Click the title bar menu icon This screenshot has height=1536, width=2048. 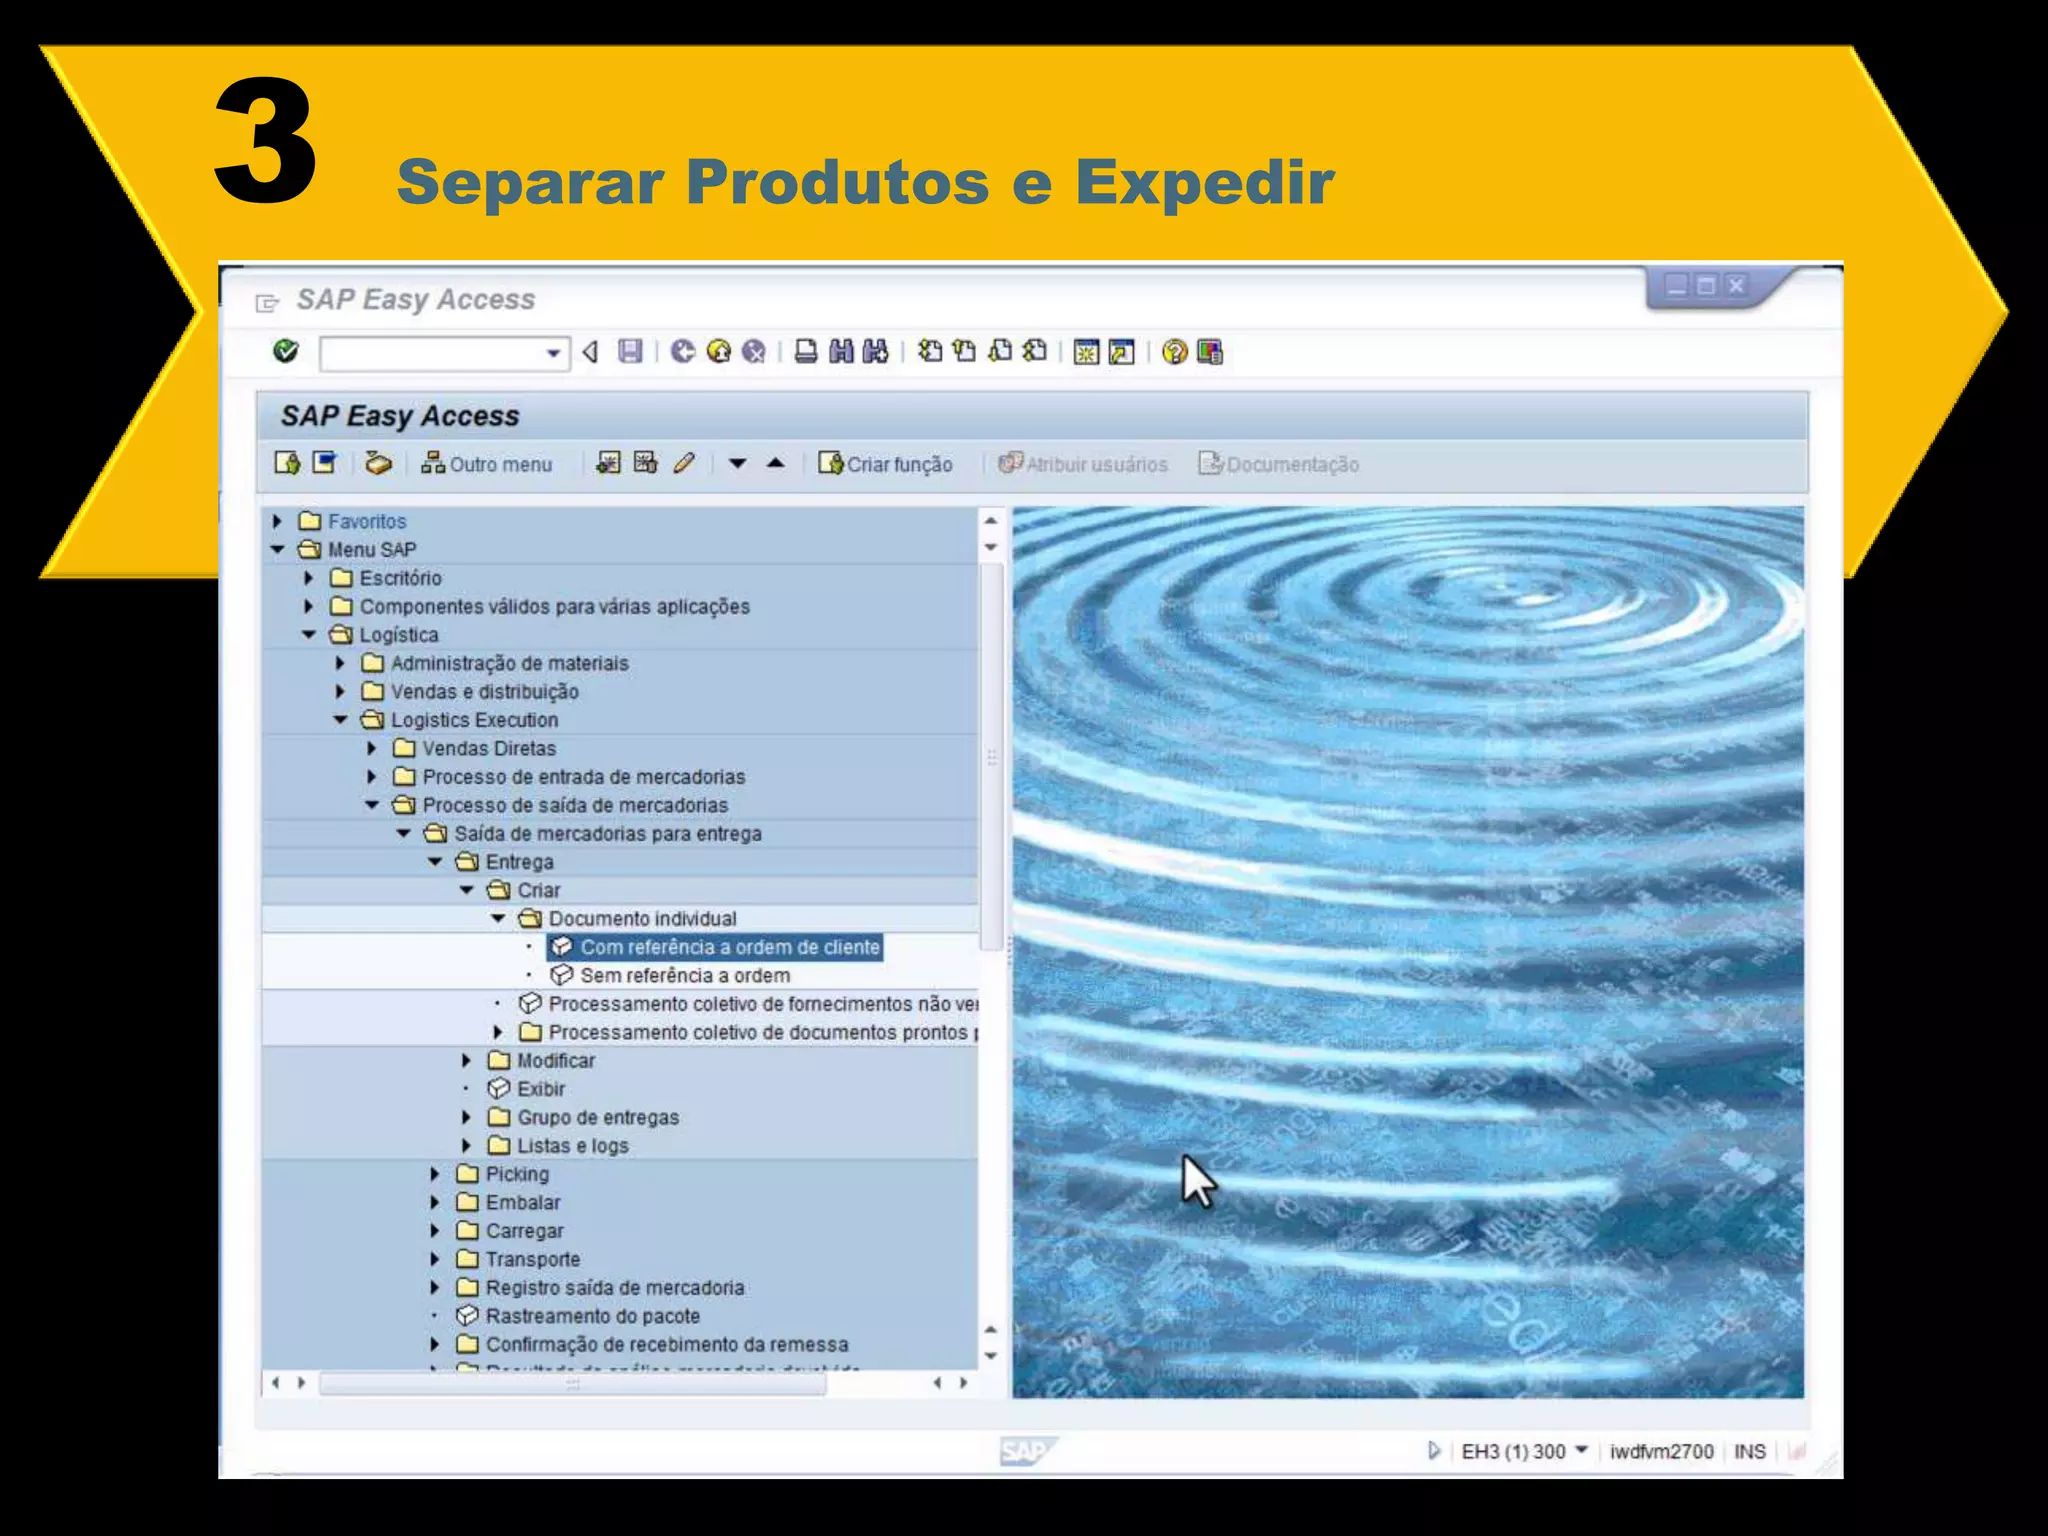coord(267,302)
